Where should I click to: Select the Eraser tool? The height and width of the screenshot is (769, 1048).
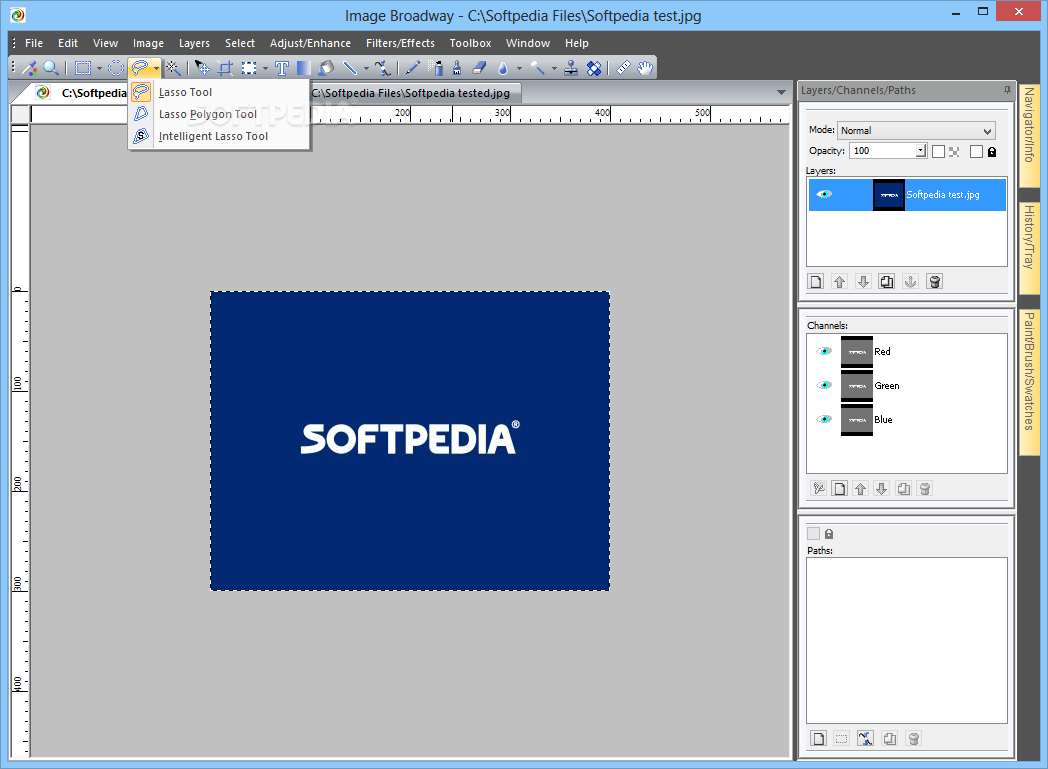coord(479,67)
